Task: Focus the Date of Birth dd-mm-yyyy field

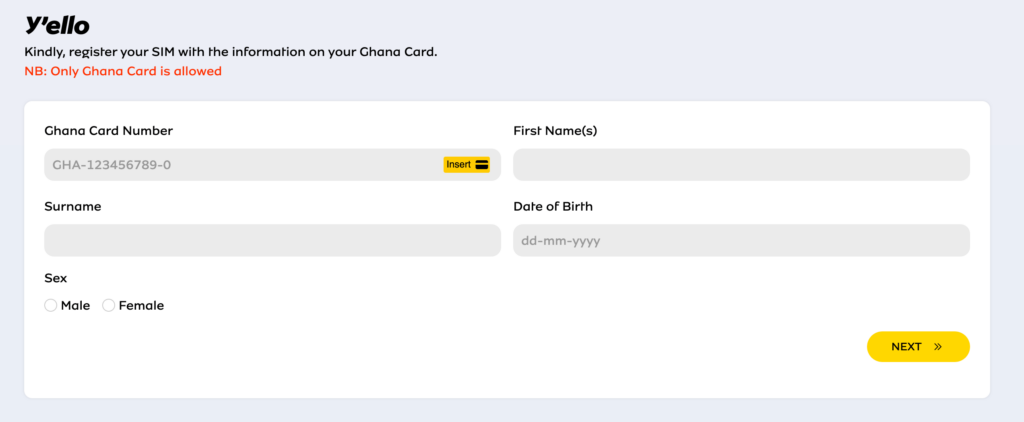Action: coord(741,240)
